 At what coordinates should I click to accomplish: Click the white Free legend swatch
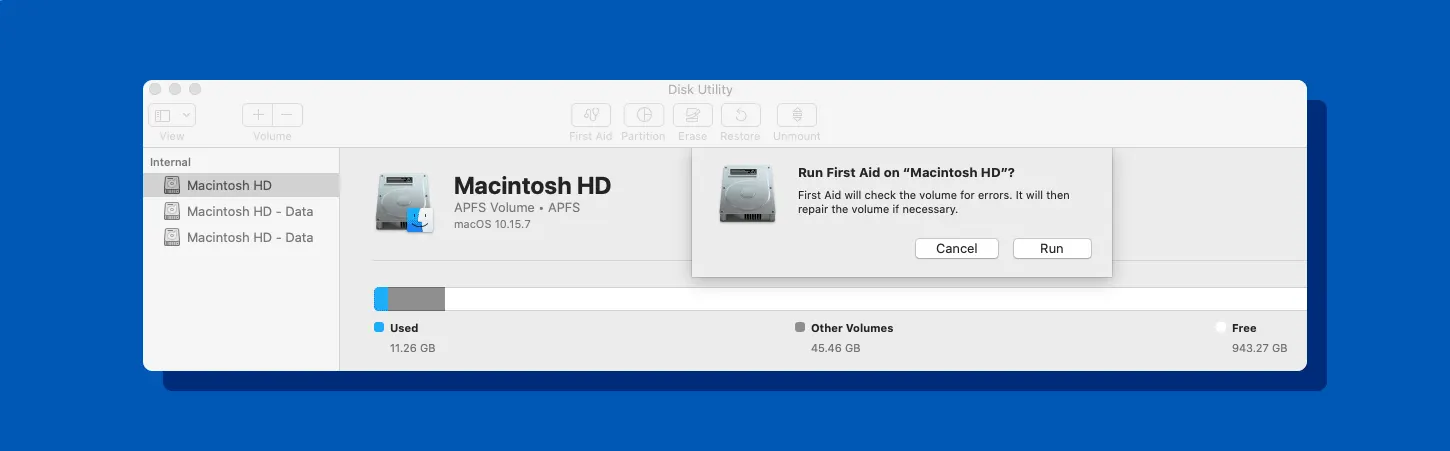(1221, 327)
